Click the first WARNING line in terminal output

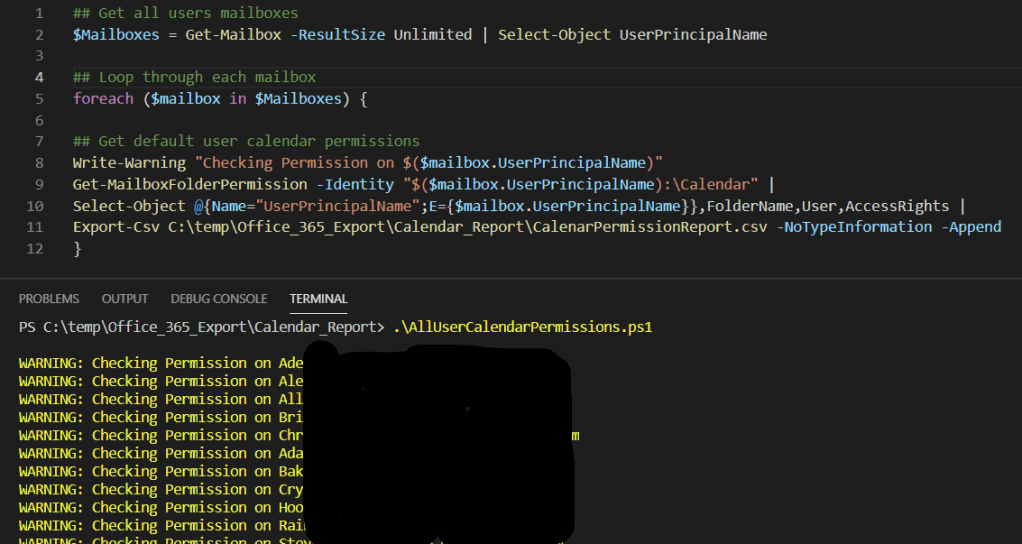160,363
